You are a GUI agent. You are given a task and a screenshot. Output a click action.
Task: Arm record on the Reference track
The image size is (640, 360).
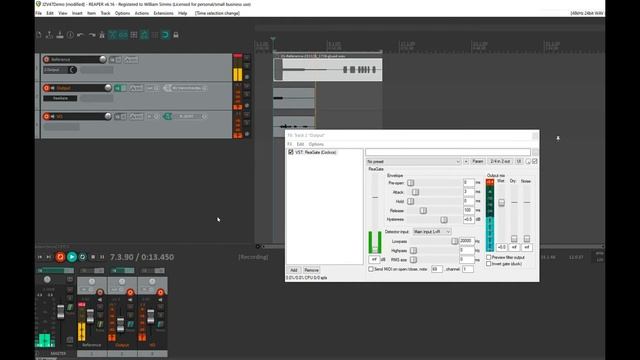click(47, 60)
